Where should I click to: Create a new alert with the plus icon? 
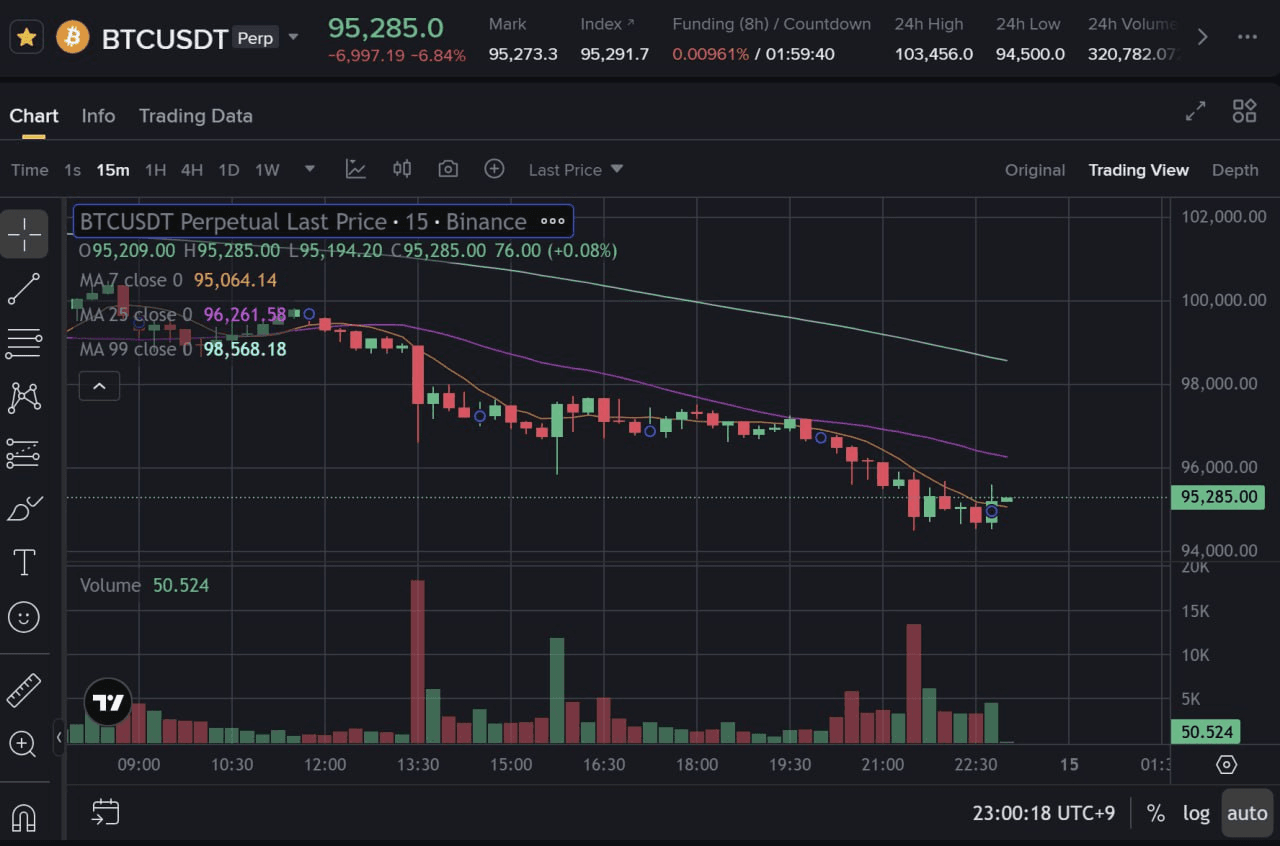(x=494, y=169)
